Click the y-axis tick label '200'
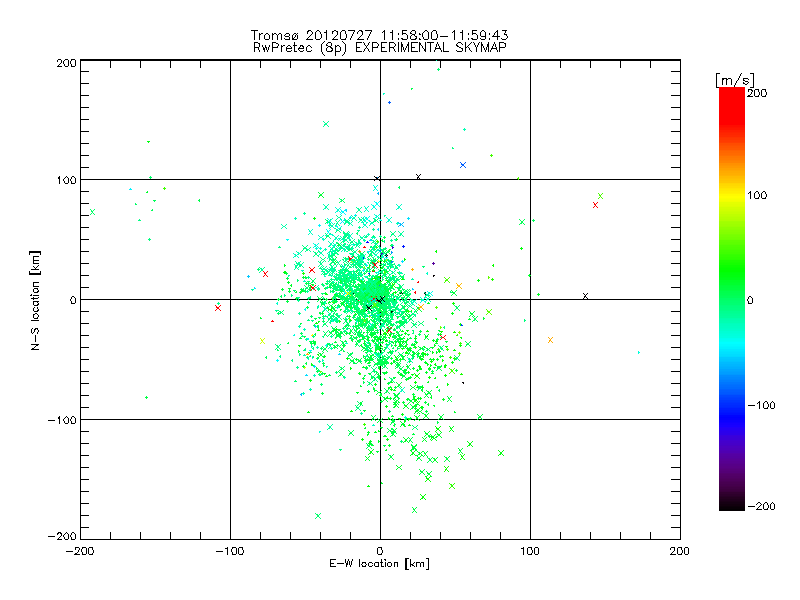The width and height of the screenshot is (800, 600). click(x=66, y=63)
